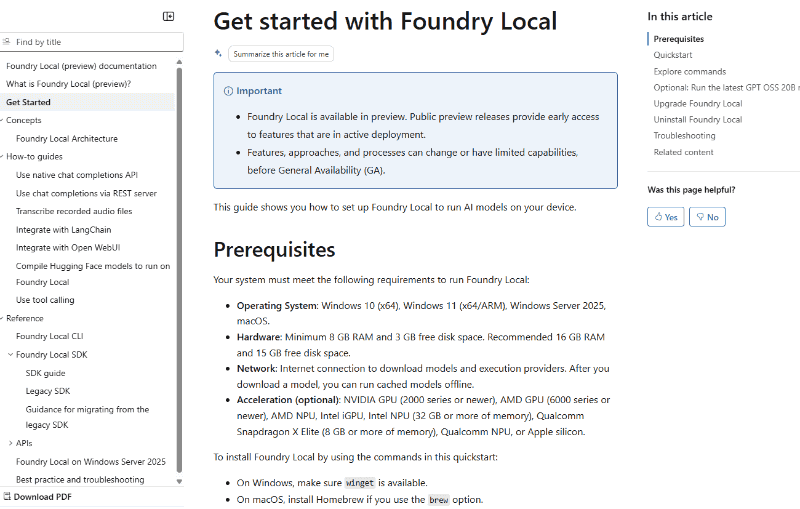Image resolution: width=800 pixels, height=509 pixels.
Task: Jump to Uninstall Foundry Local section
Action: tap(698, 119)
